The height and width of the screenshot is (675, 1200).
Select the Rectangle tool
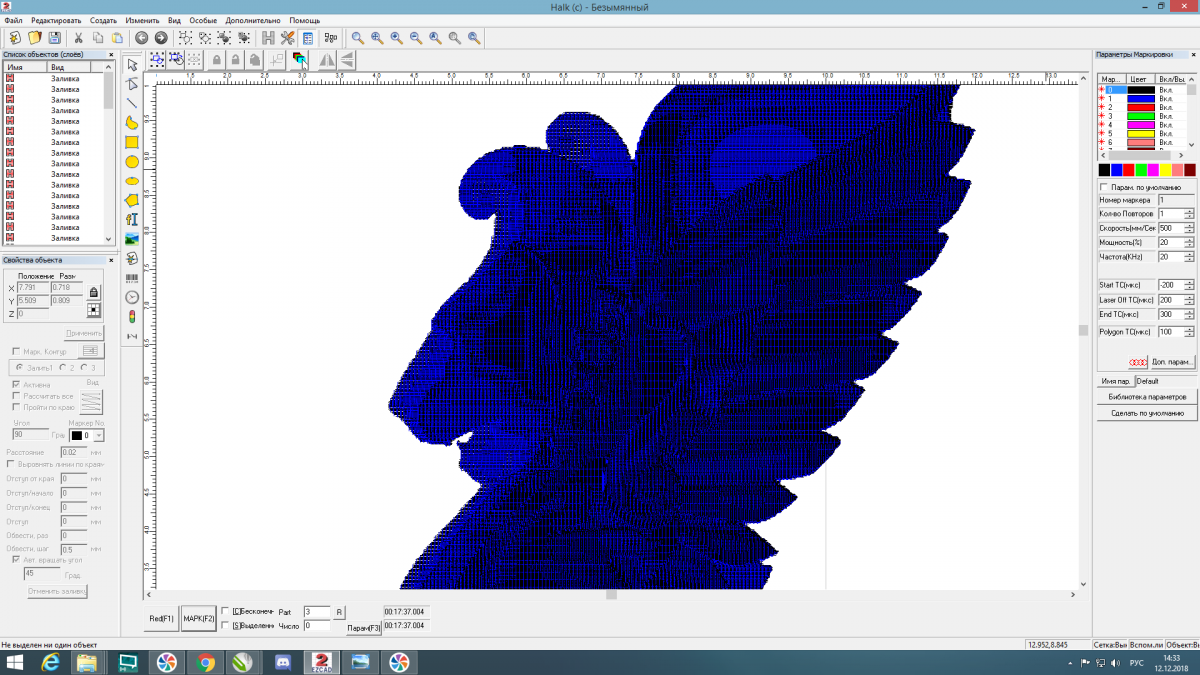tap(132, 142)
